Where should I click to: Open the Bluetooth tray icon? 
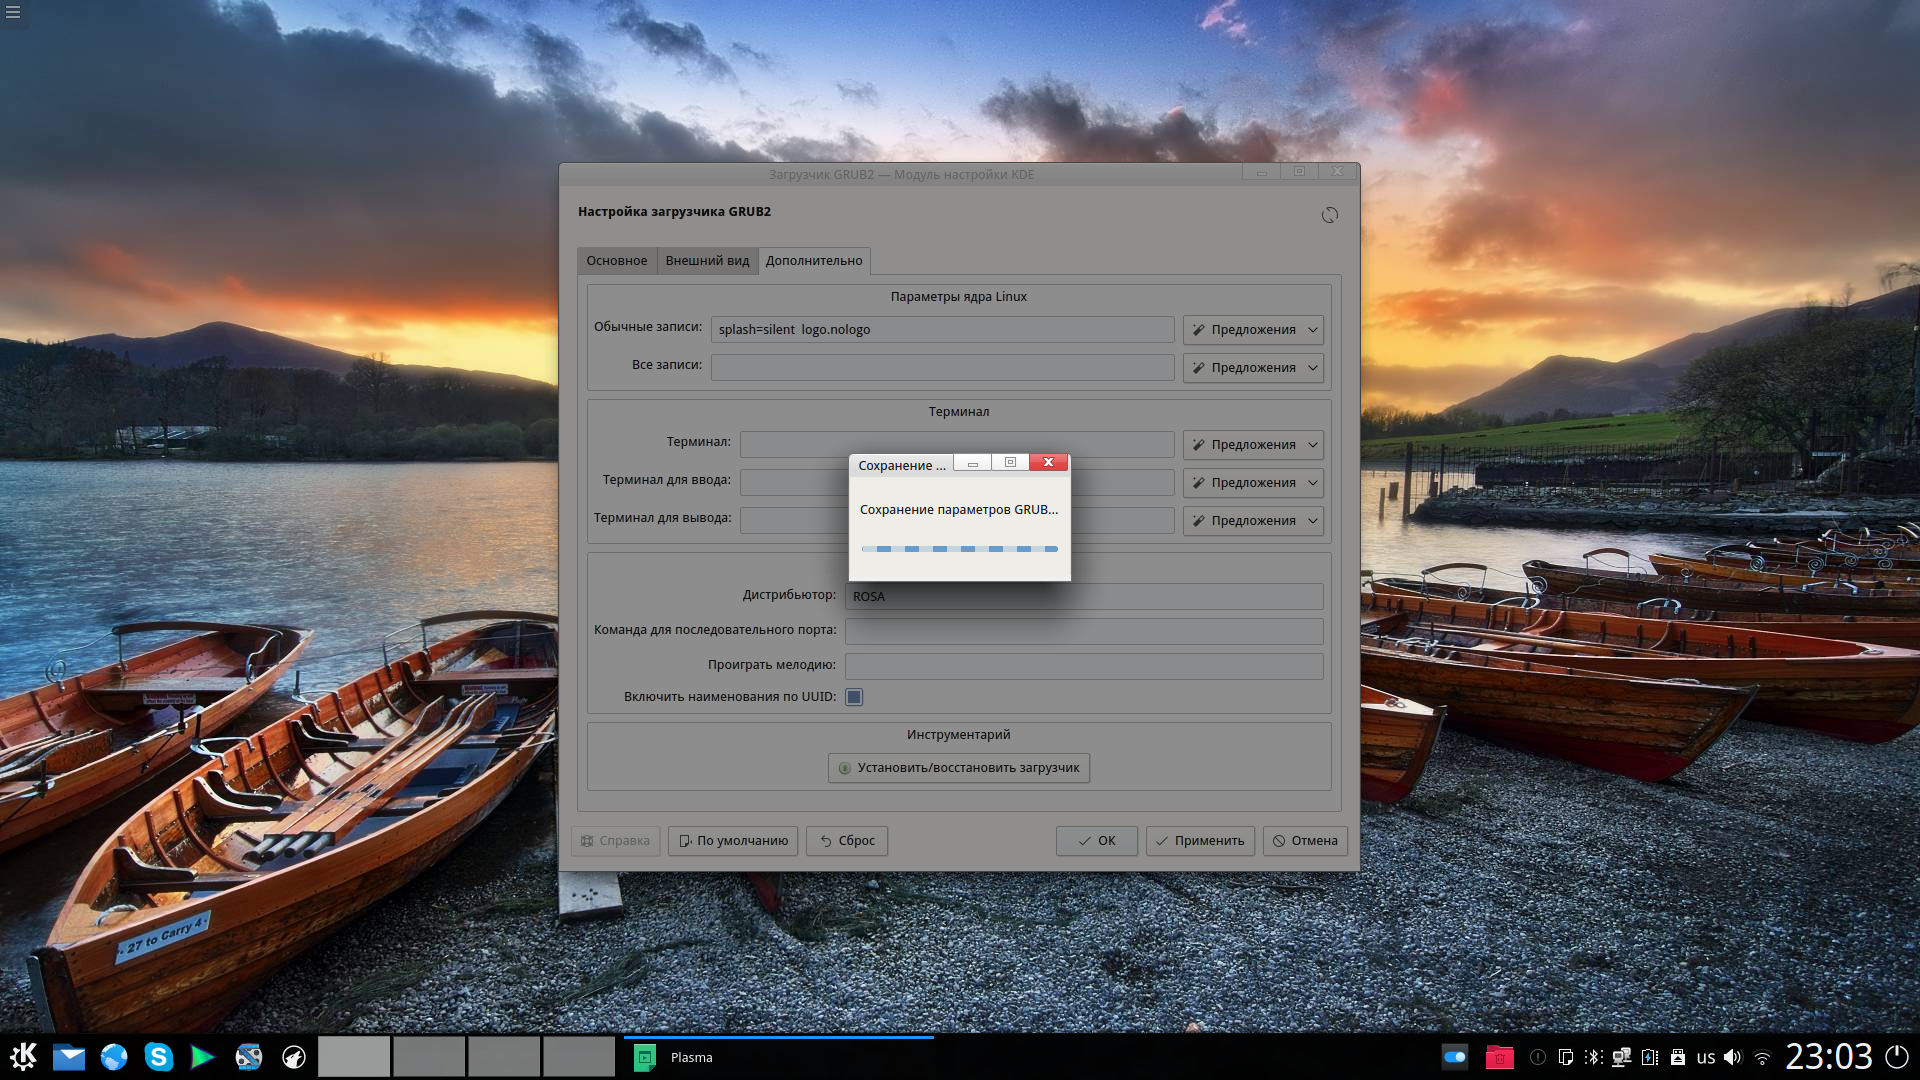point(1593,1057)
